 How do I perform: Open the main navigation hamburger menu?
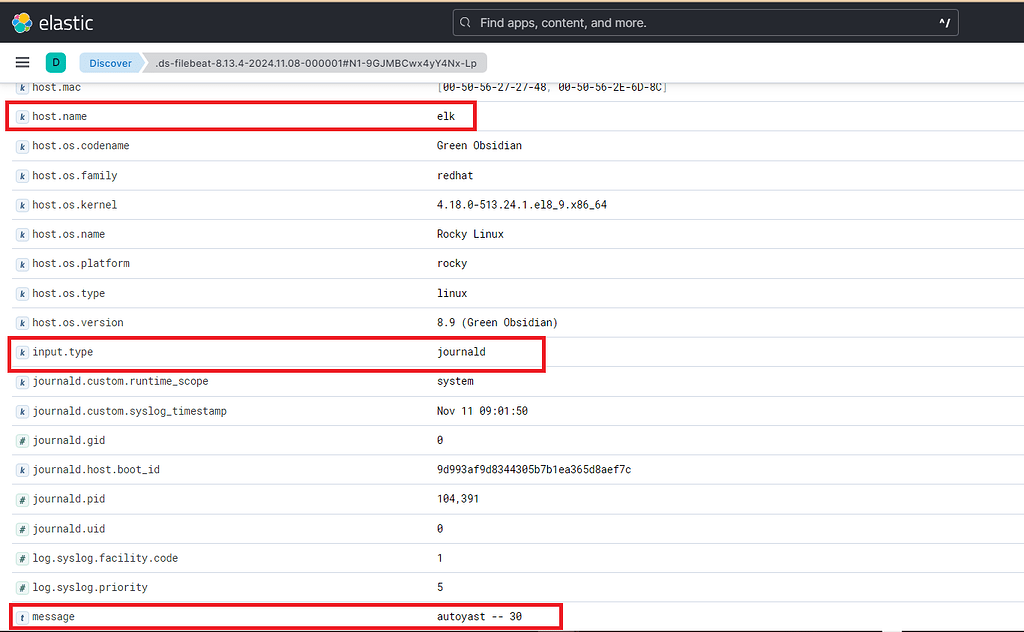[22, 62]
